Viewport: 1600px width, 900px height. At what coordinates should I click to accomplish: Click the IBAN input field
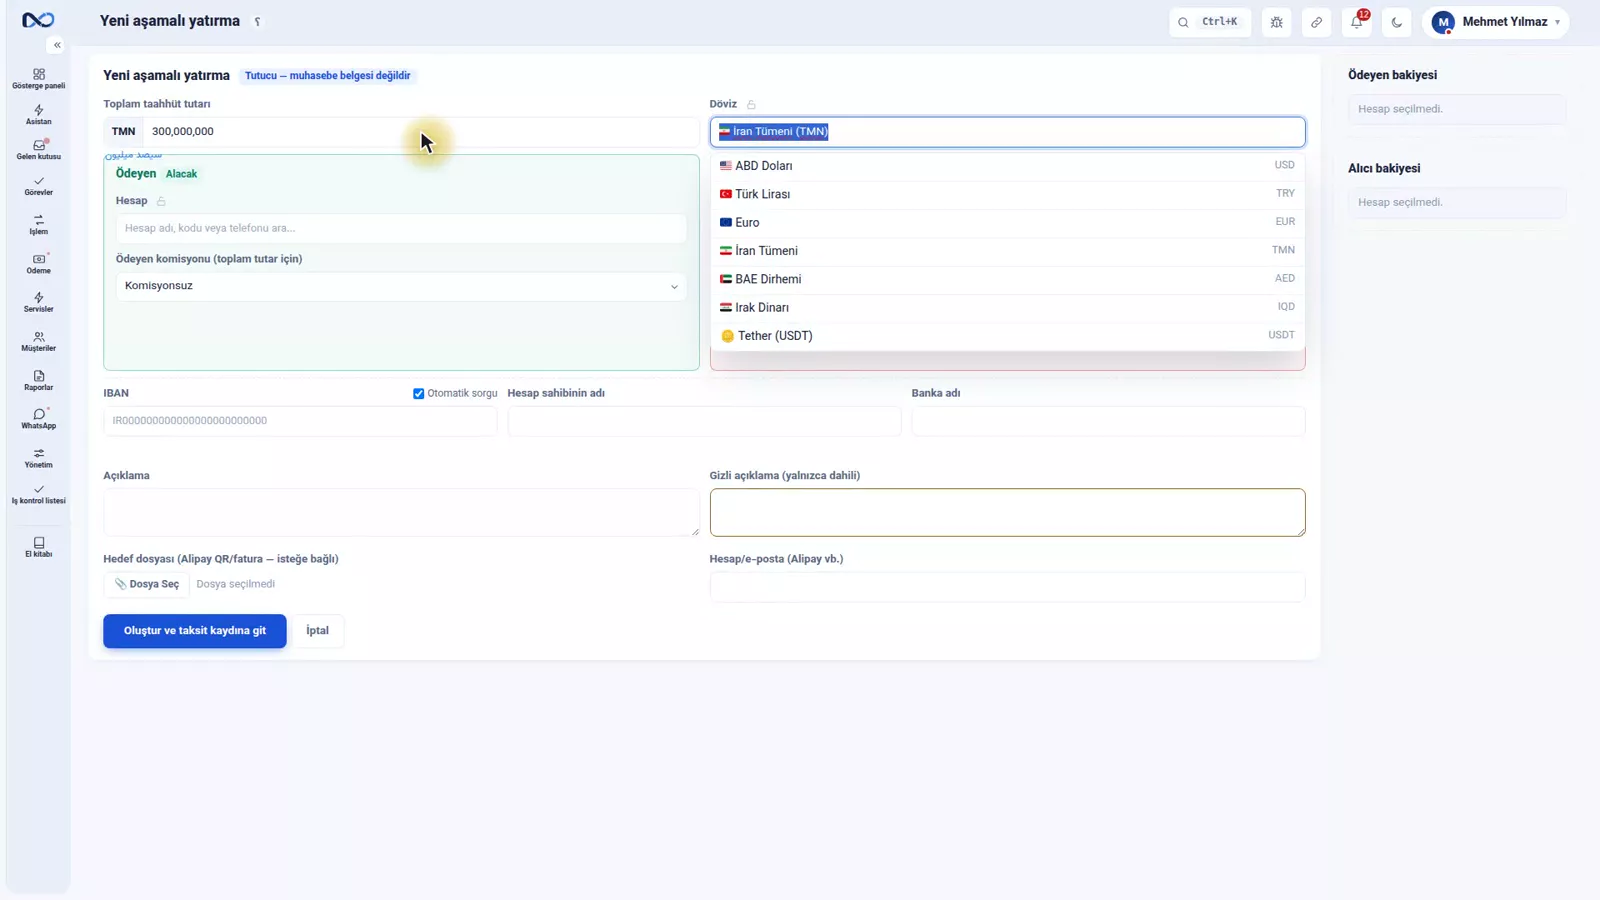[x=300, y=421]
